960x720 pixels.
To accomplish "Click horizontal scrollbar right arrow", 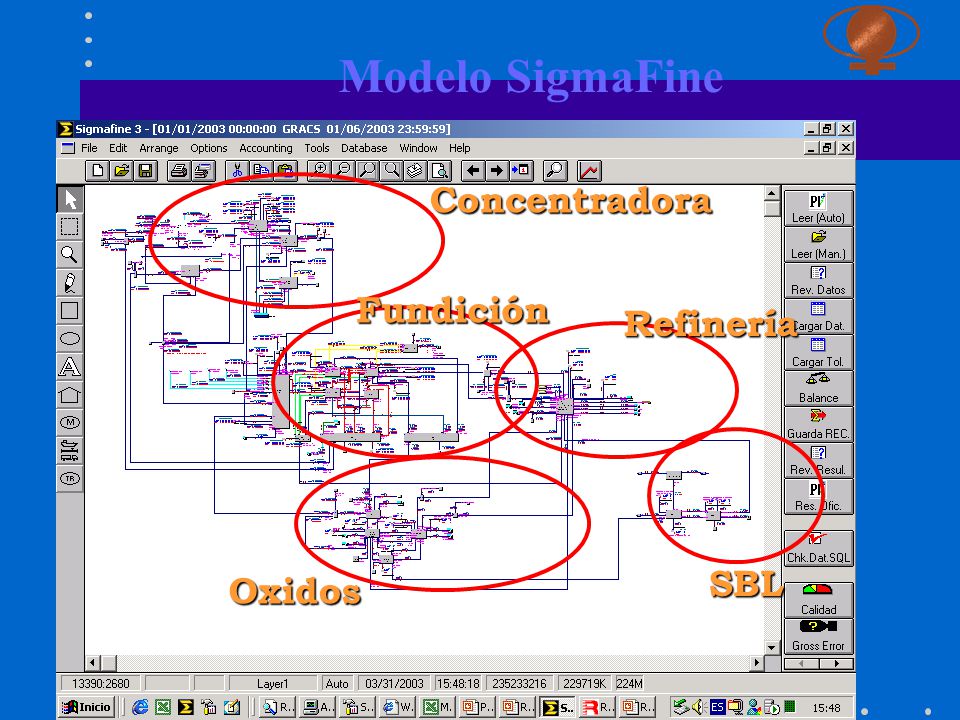I will coord(757,662).
